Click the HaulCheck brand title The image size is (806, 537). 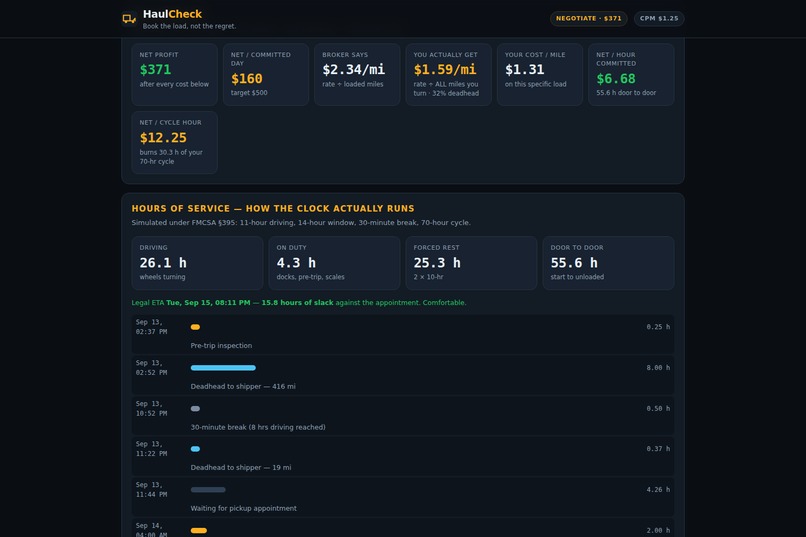point(172,14)
